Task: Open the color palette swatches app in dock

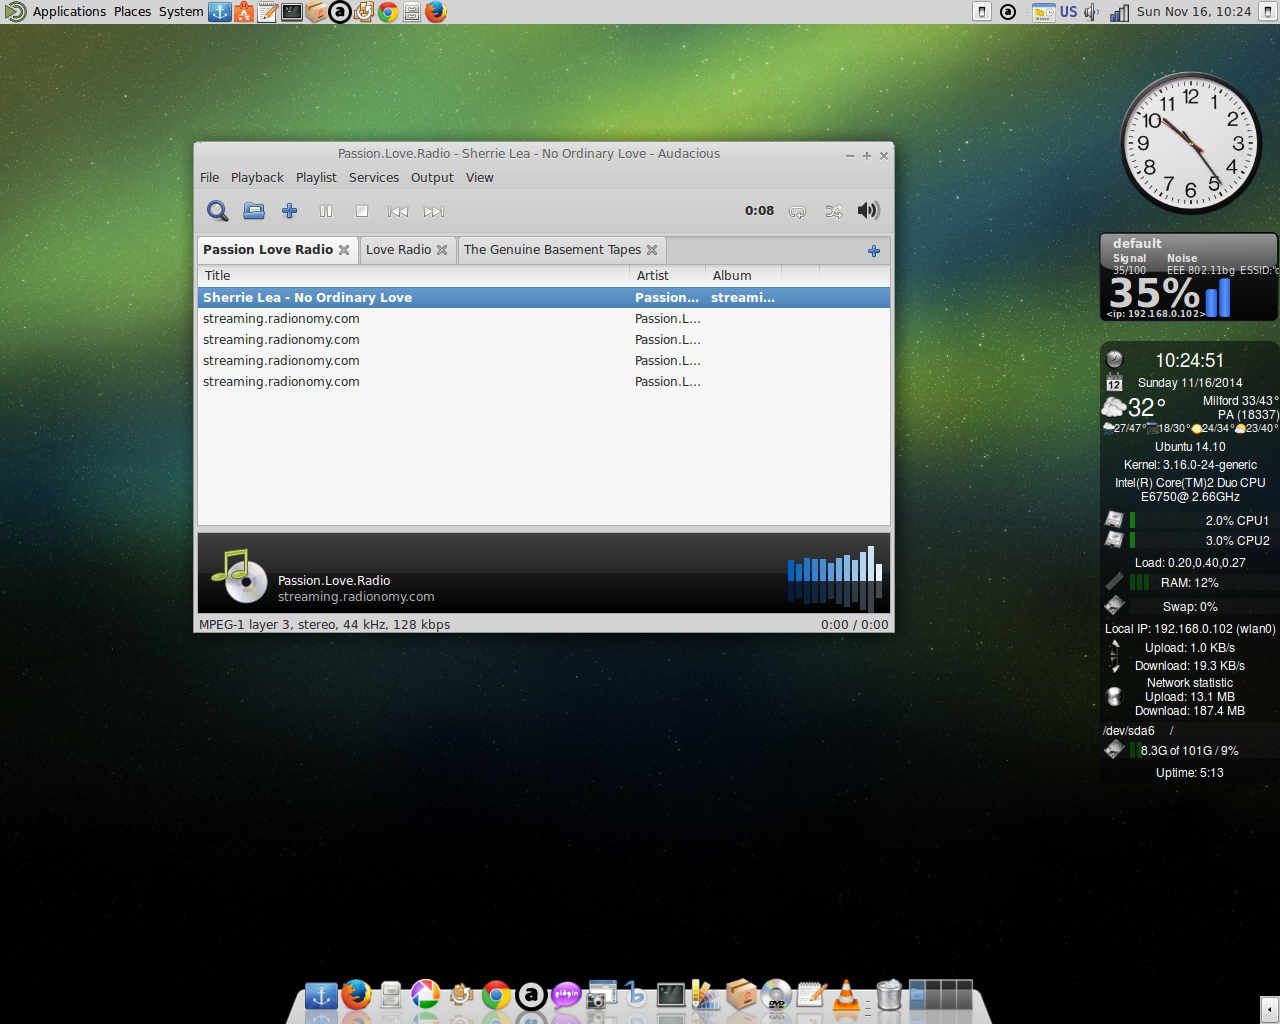Action: pyautogui.click(x=706, y=995)
